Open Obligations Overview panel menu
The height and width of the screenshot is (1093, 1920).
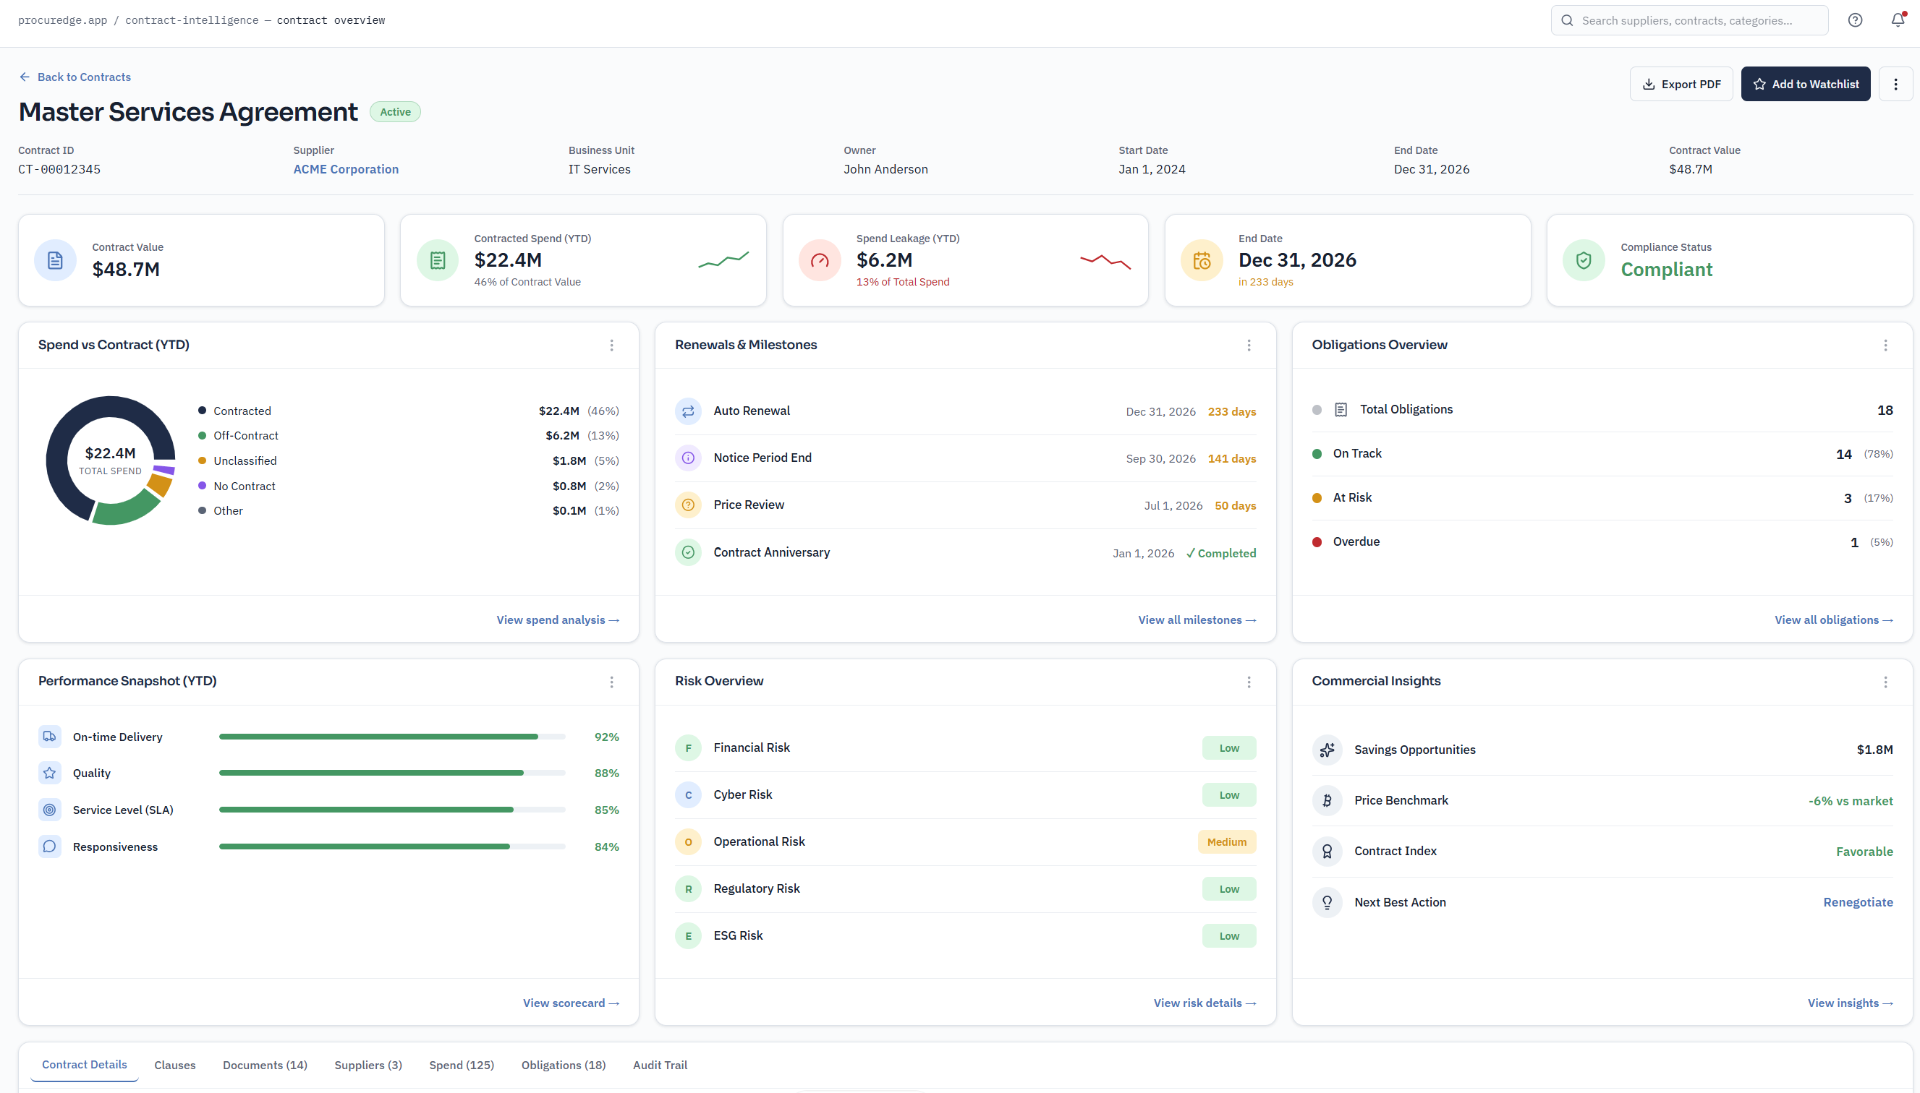click(x=1886, y=345)
